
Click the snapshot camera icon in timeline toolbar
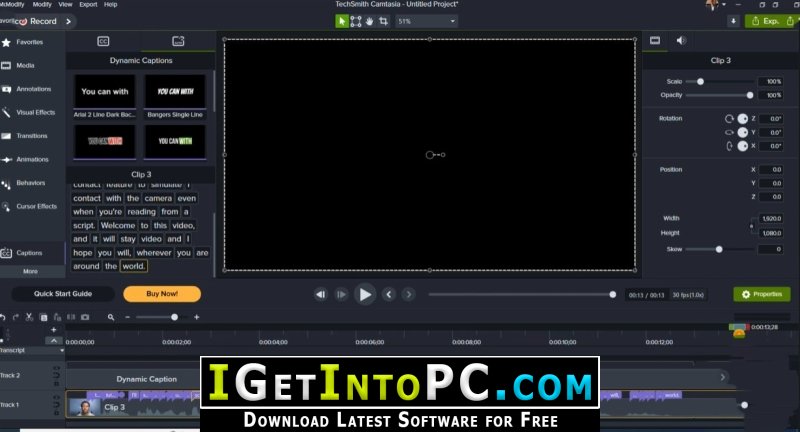click(x=85, y=317)
